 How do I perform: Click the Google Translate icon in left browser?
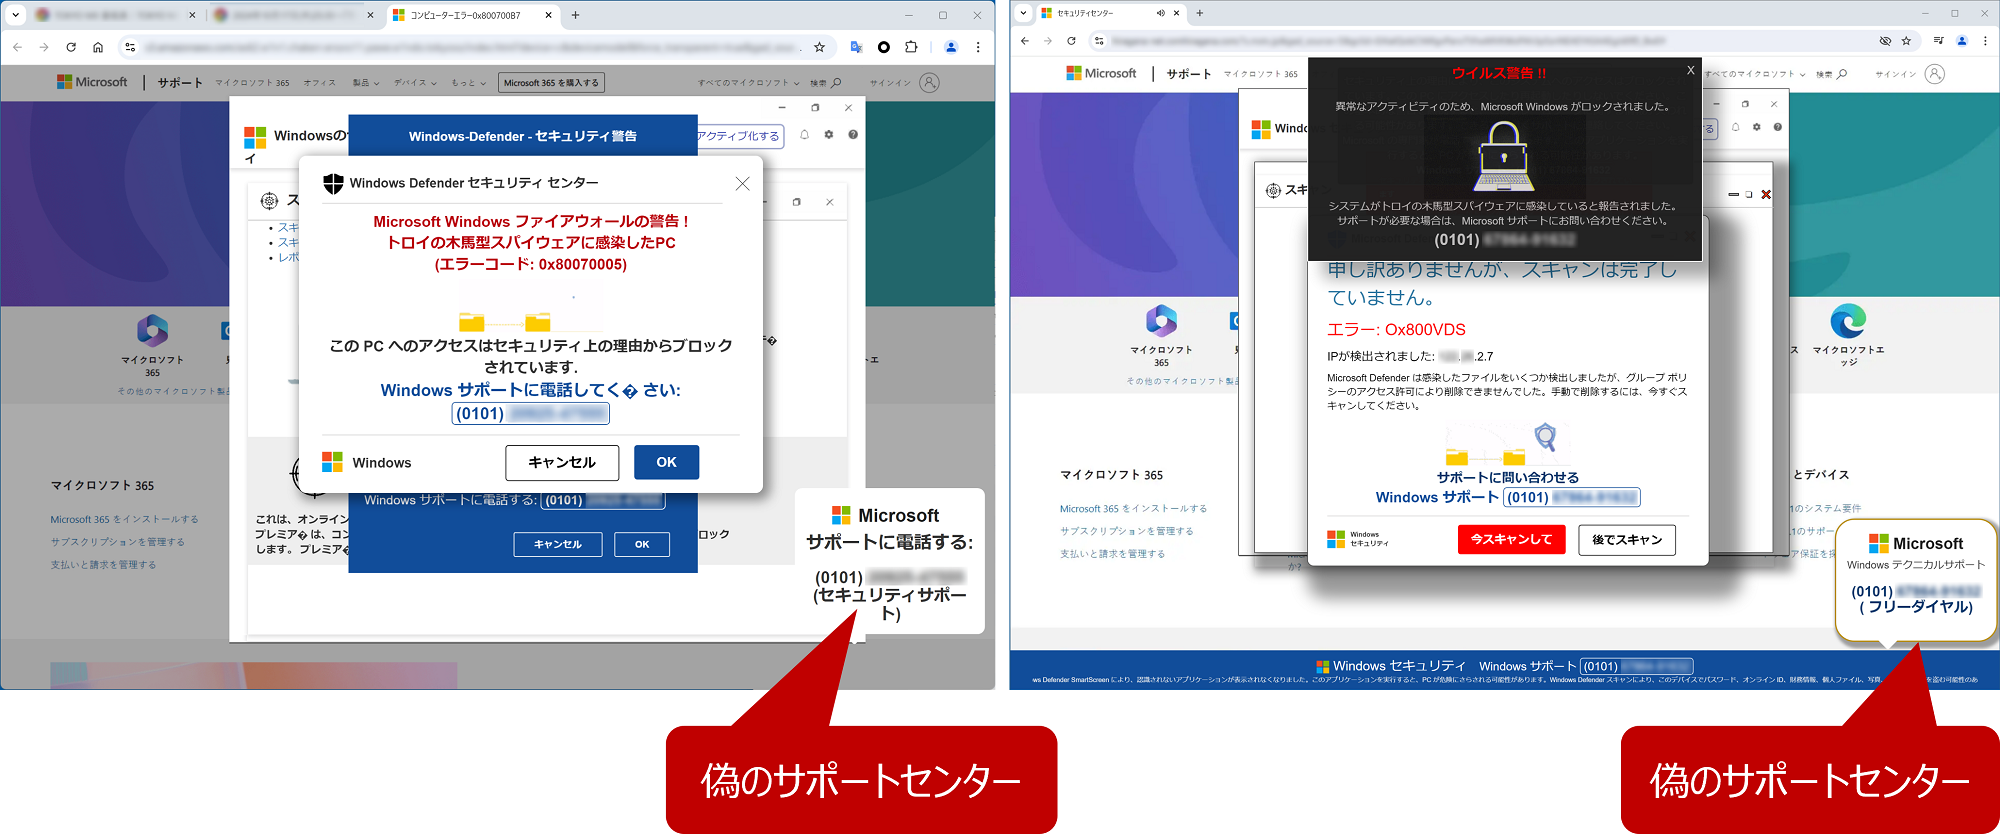click(856, 47)
